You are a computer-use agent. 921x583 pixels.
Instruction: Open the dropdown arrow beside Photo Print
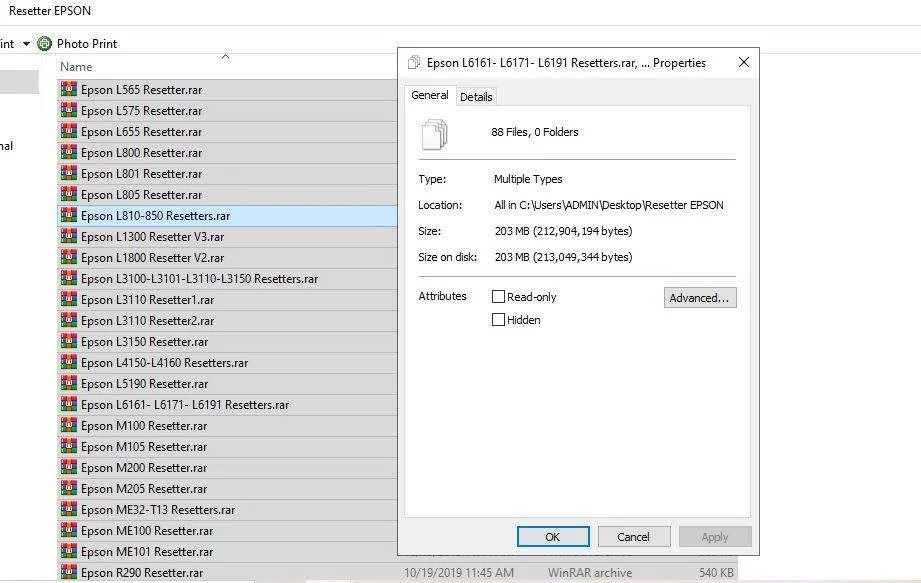pyautogui.click(x=26, y=44)
